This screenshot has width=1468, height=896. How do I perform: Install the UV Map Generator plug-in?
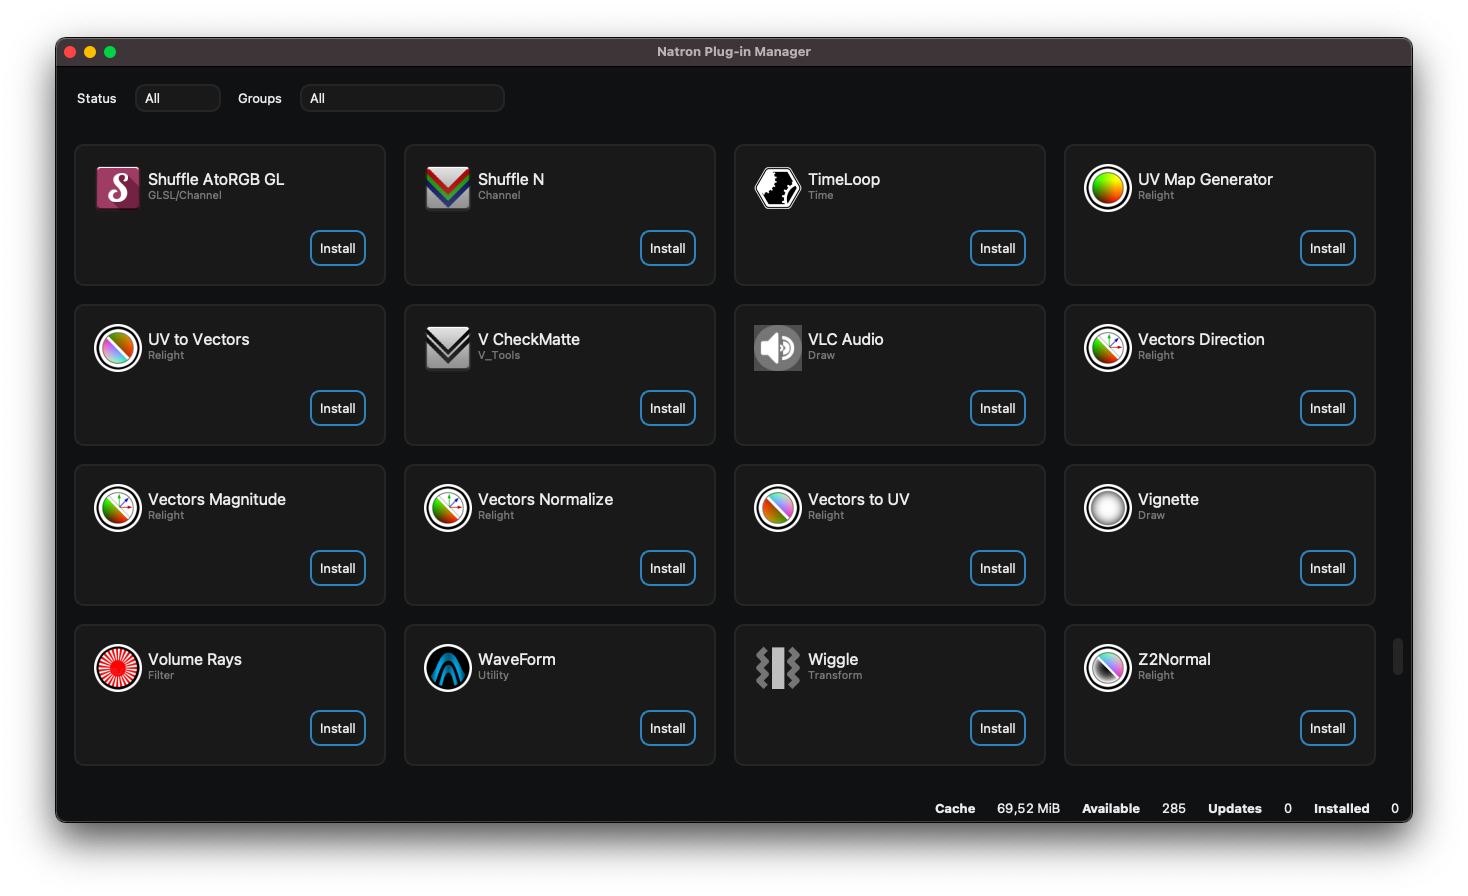click(x=1328, y=248)
